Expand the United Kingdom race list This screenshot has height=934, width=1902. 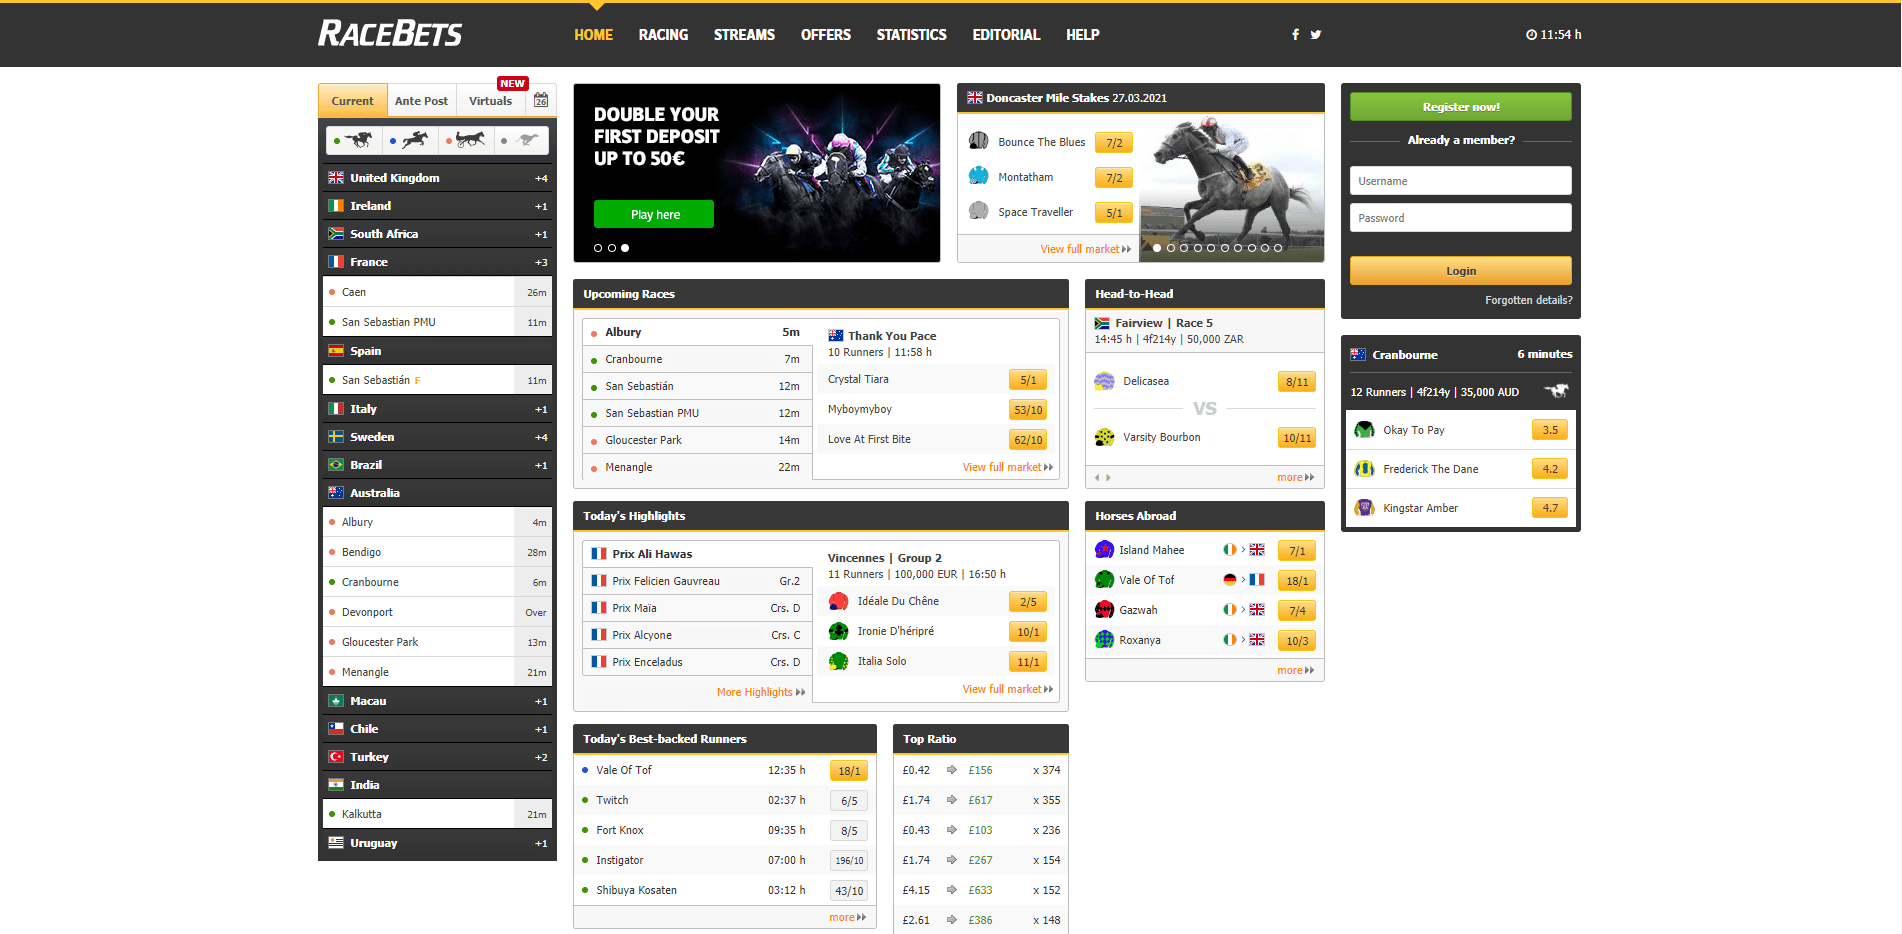click(x=437, y=178)
